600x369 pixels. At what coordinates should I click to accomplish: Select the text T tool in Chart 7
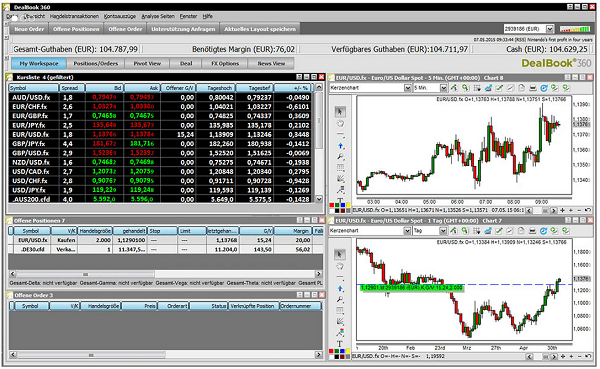point(339,344)
